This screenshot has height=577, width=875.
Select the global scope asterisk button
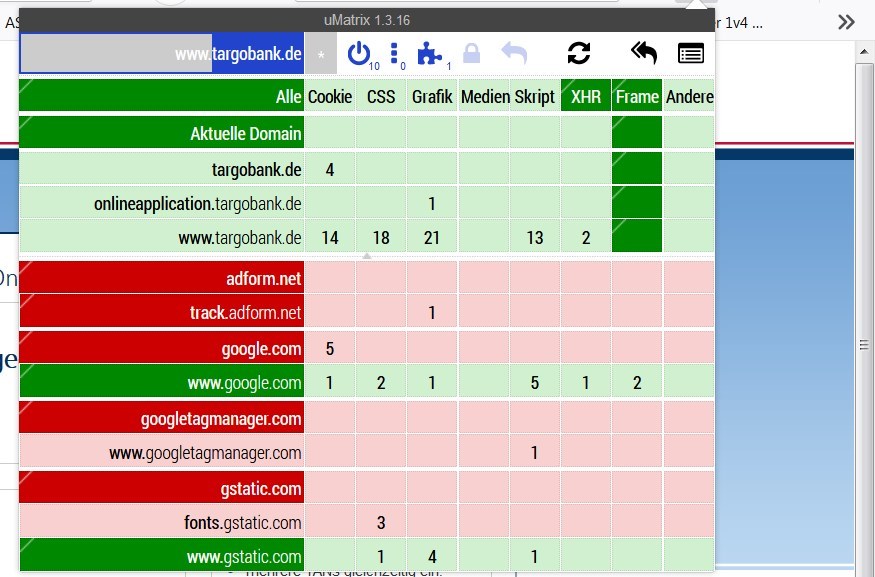tap(321, 54)
